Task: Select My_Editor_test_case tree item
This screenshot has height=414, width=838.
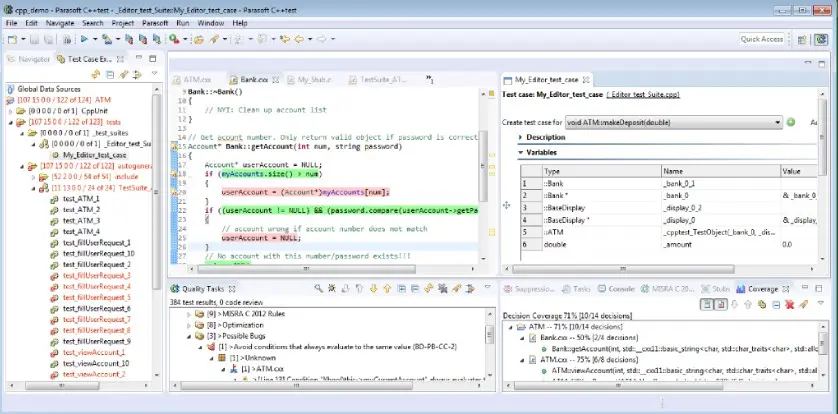Action: tap(95, 155)
